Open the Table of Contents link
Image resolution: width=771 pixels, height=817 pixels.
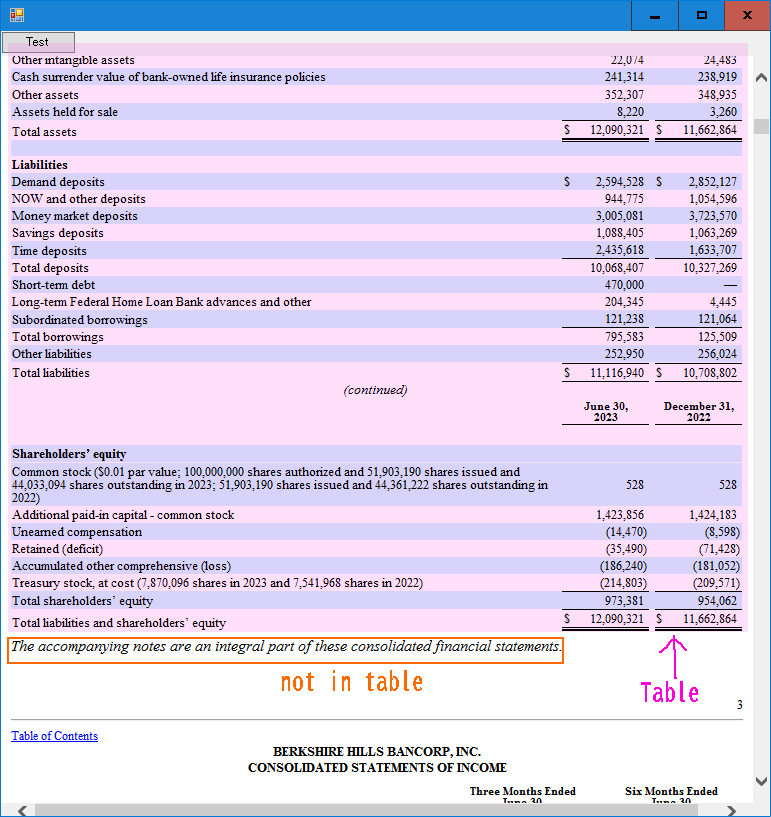tap(55, 736)
